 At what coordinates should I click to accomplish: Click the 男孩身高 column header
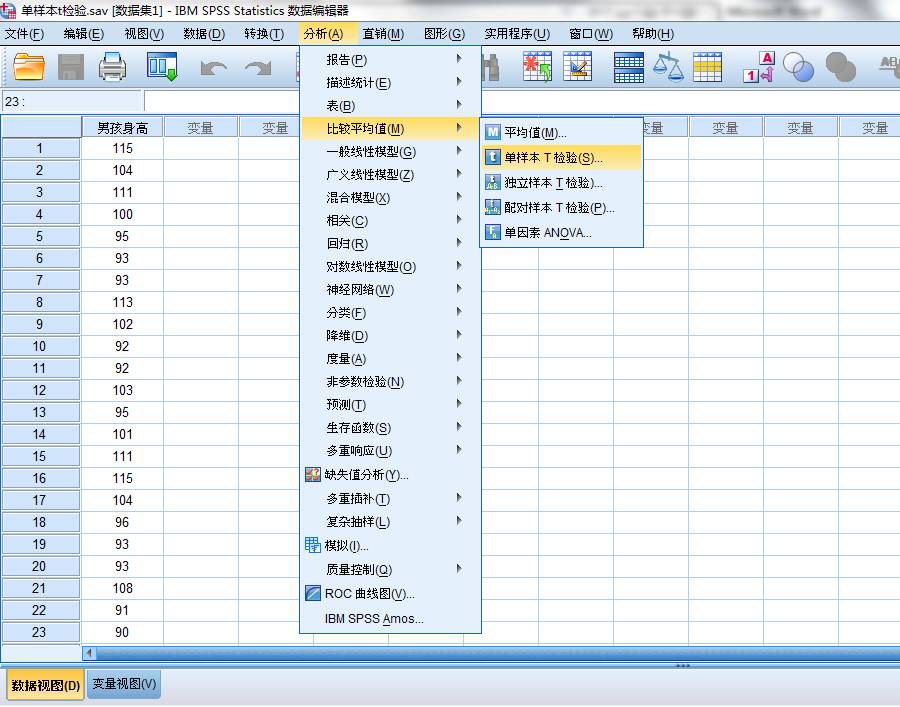122,127
